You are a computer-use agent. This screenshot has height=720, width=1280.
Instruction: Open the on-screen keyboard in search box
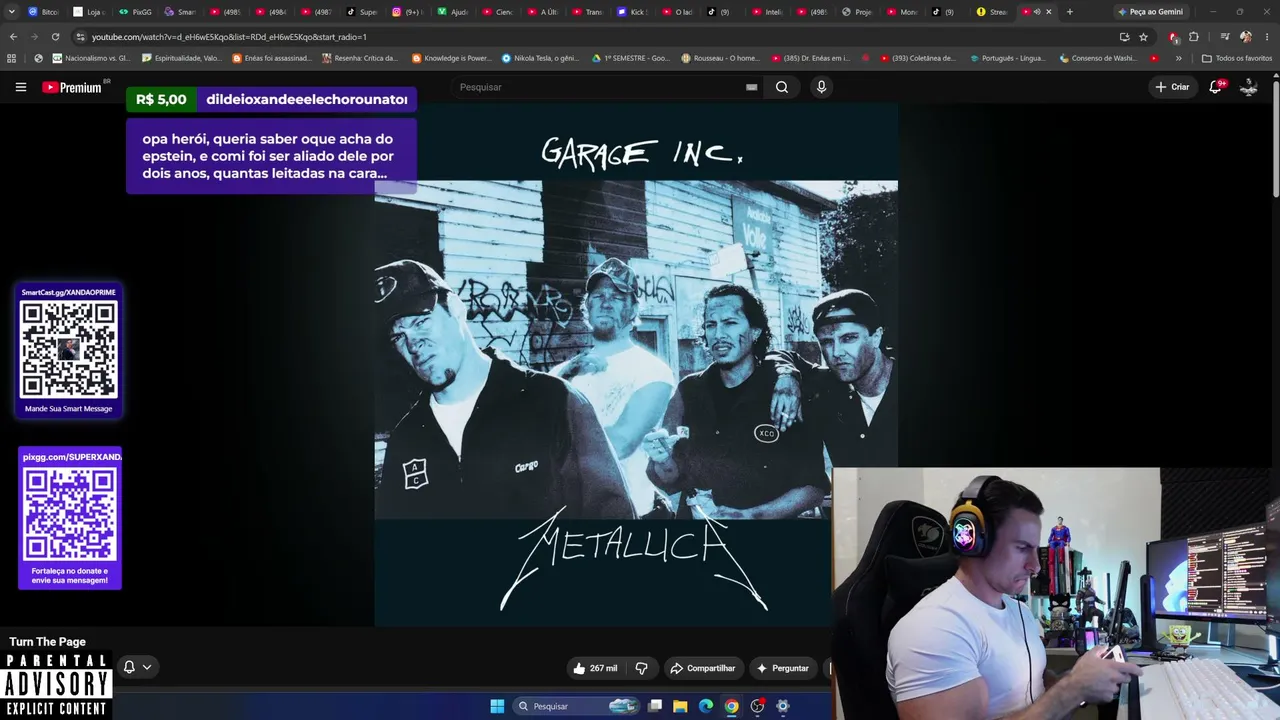[x=751, y=87]
